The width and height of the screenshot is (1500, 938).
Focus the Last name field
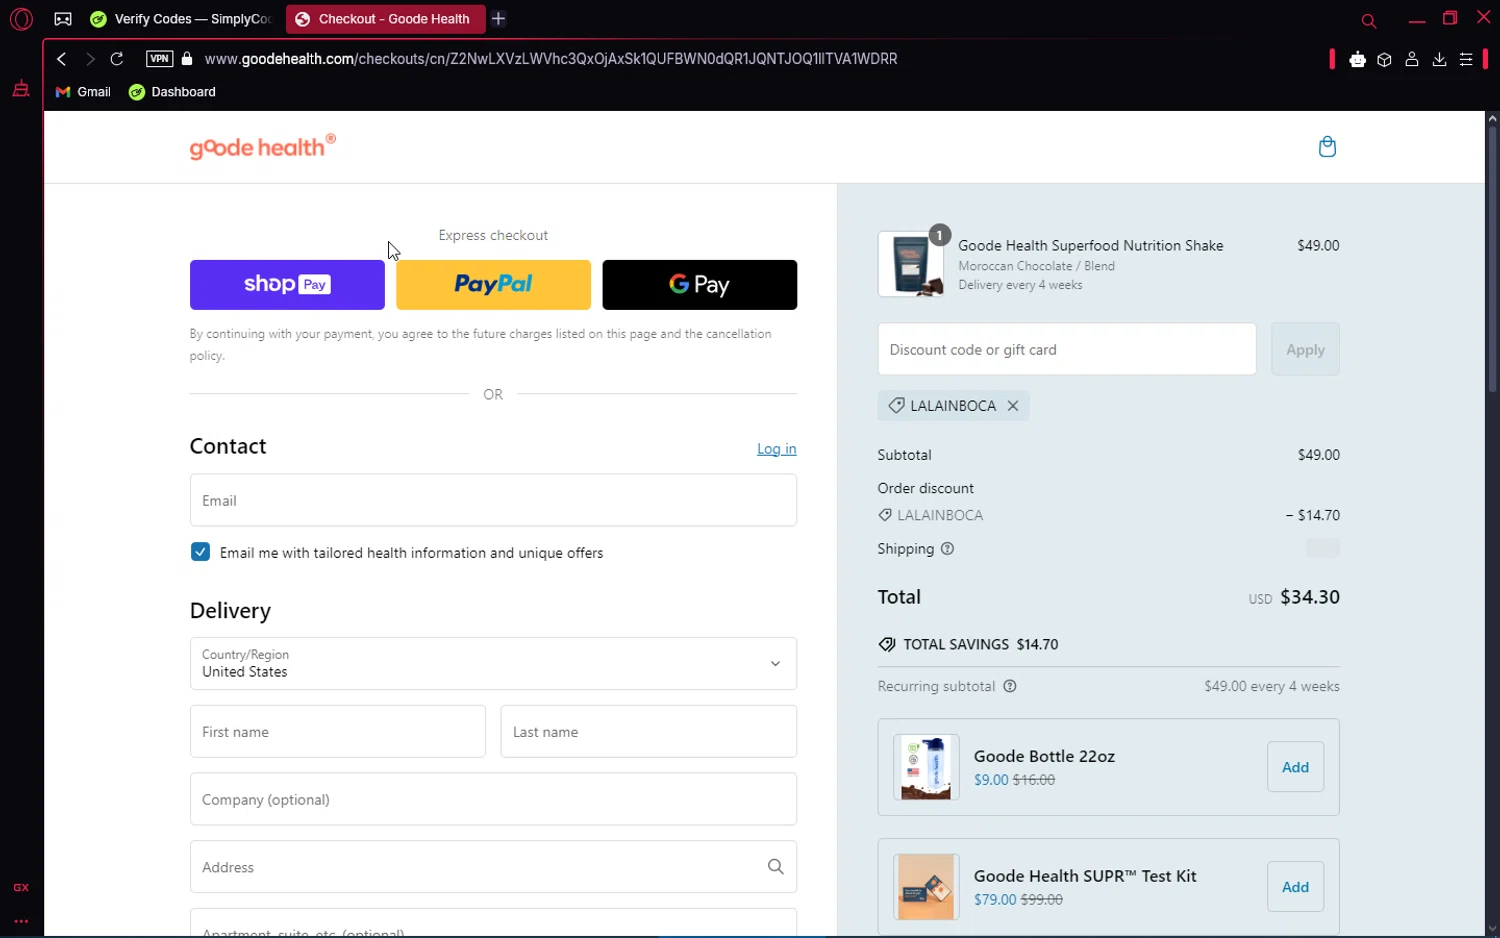coord(648,731)
